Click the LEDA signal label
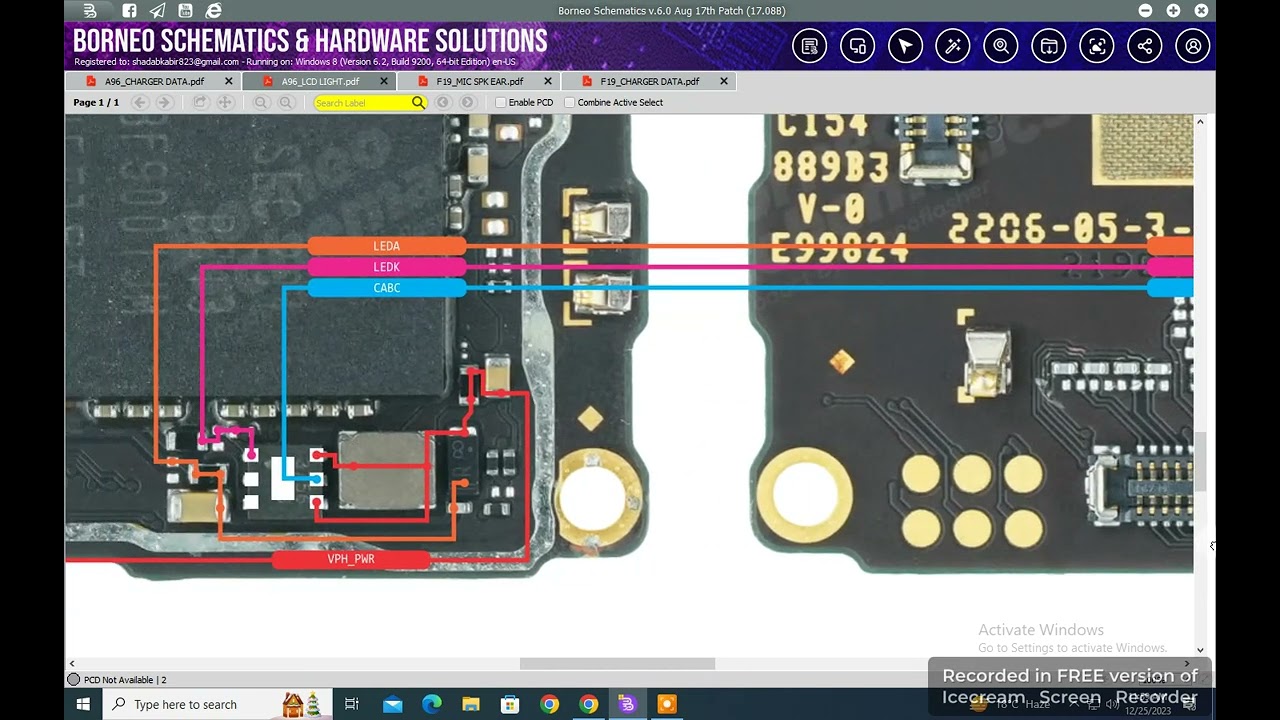Viewport: 1280px width, 720px height. pos(386,246)
